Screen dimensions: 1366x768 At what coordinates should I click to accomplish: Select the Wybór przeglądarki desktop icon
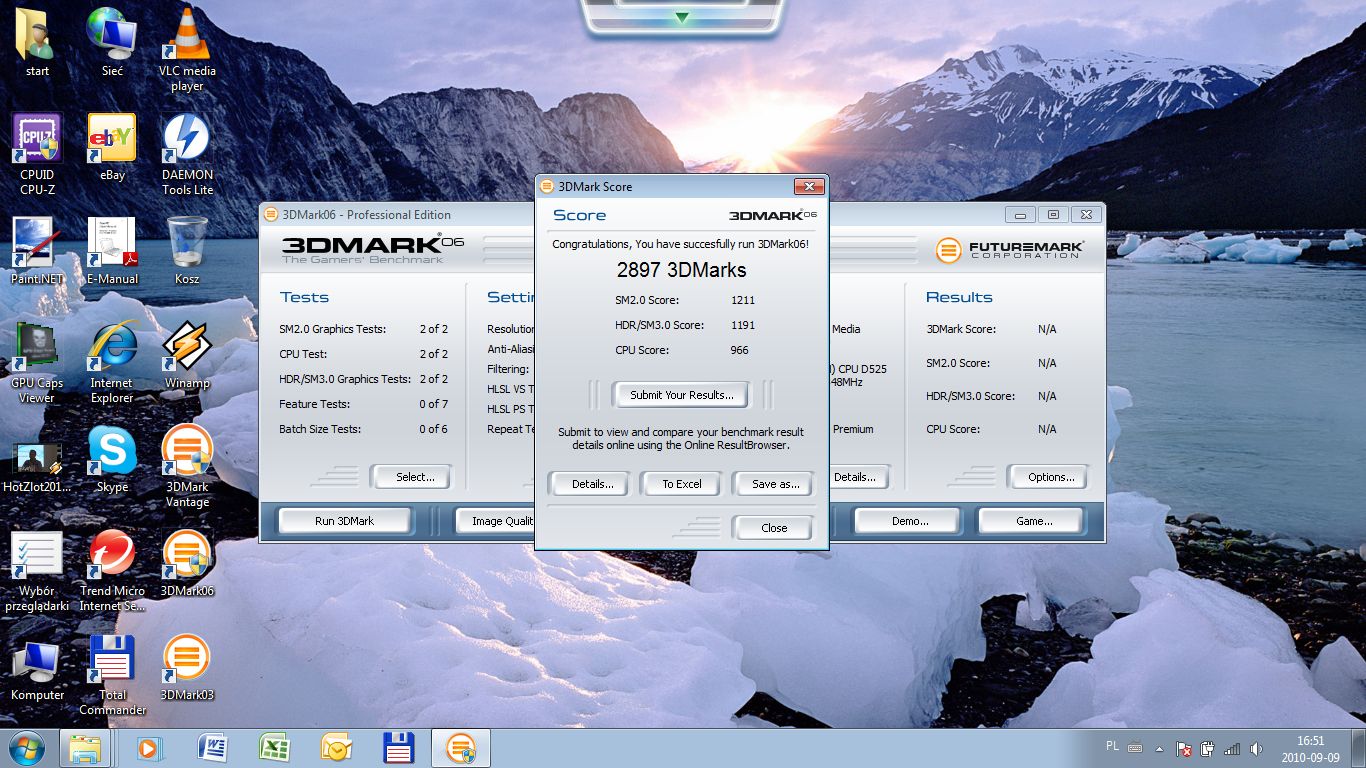click(37, 570)
